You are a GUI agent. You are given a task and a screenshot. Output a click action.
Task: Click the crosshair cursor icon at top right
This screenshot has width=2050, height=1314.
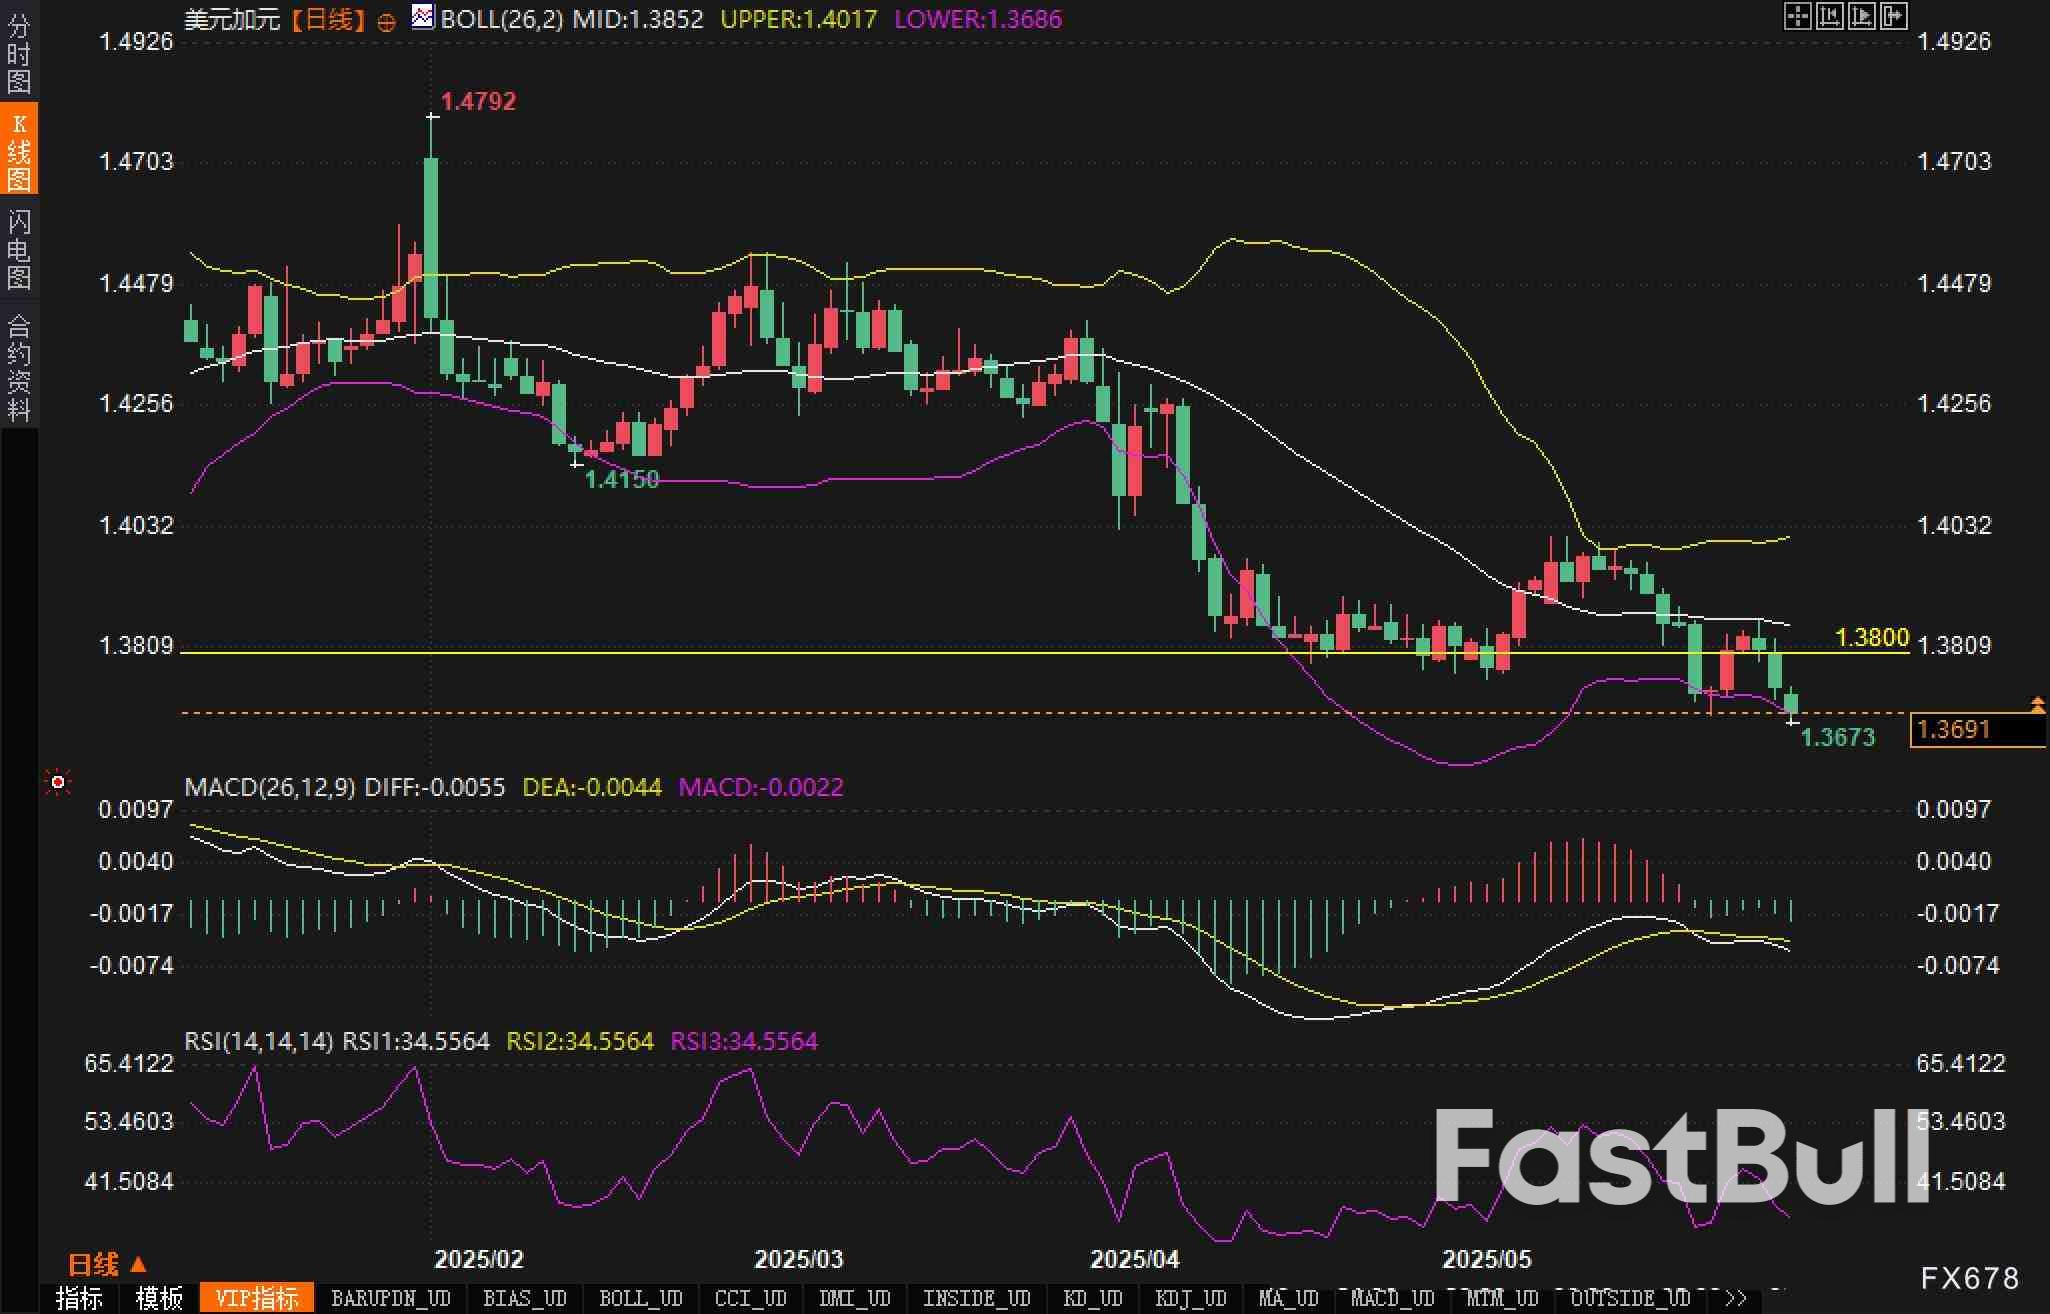[x=1797, y=16]
